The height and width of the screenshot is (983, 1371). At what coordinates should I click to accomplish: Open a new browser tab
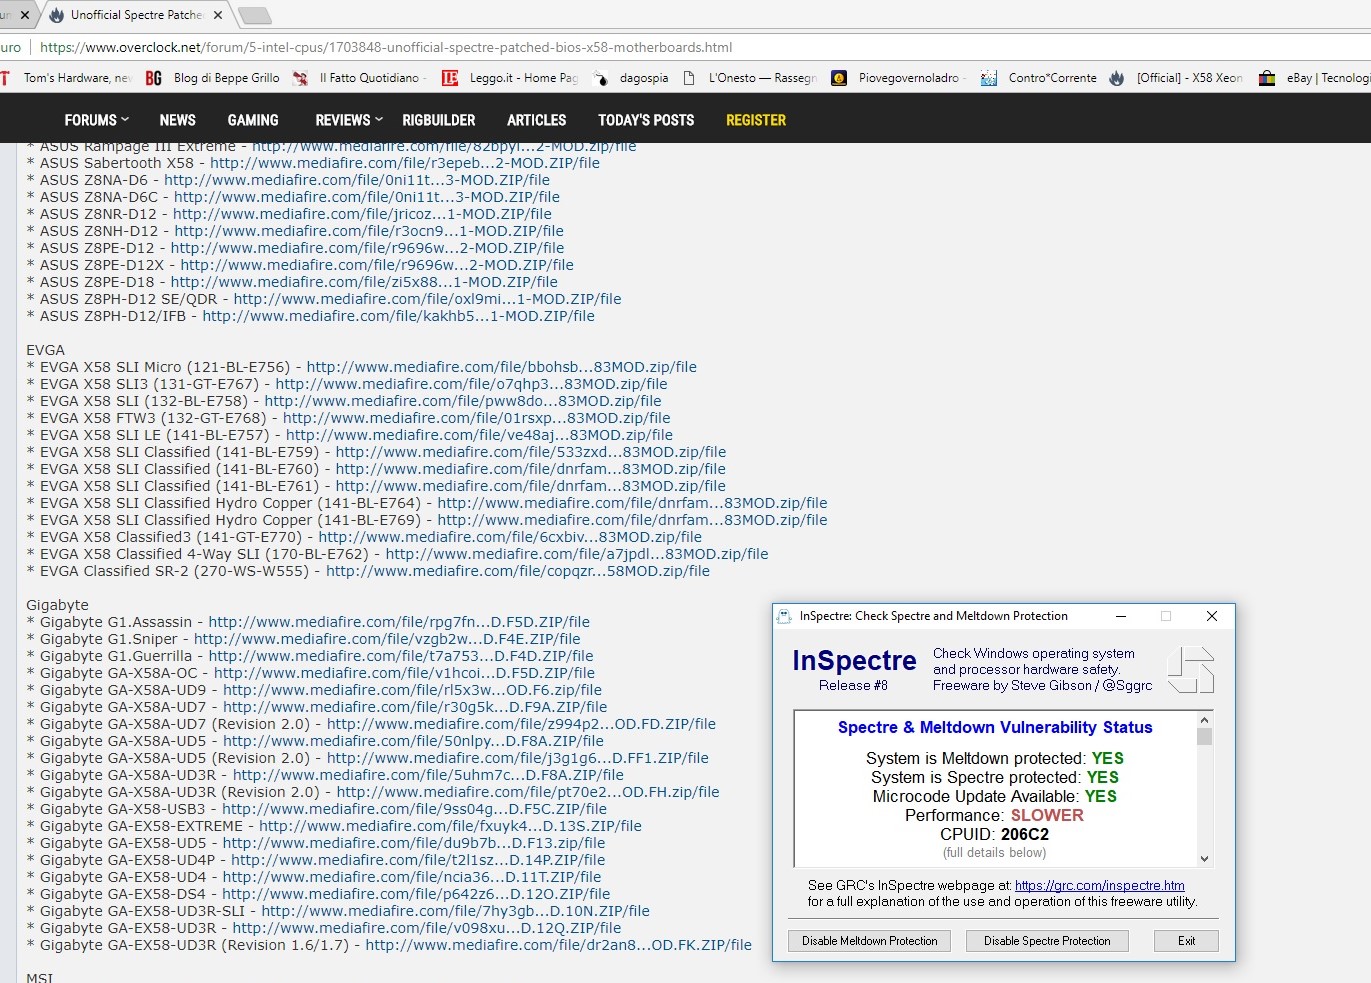(255, 15)
